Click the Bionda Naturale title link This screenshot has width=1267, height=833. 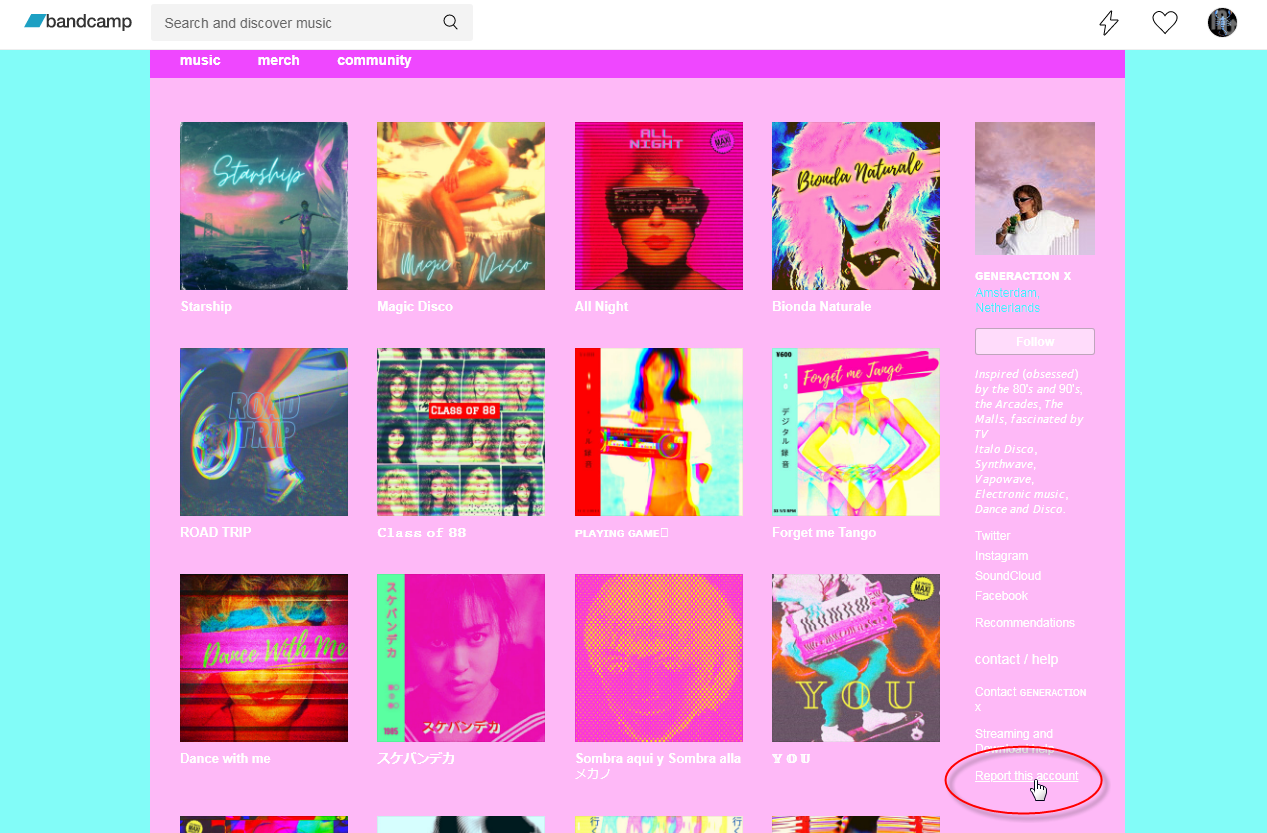[822, 306]
